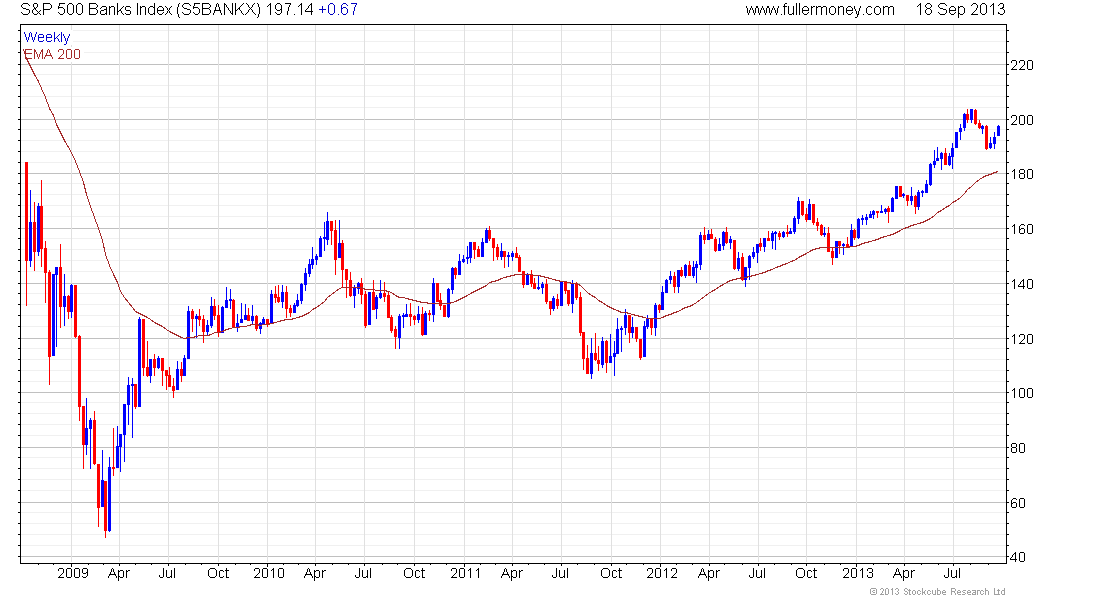Click the 200 price axis label

[x=1021, y=120]
